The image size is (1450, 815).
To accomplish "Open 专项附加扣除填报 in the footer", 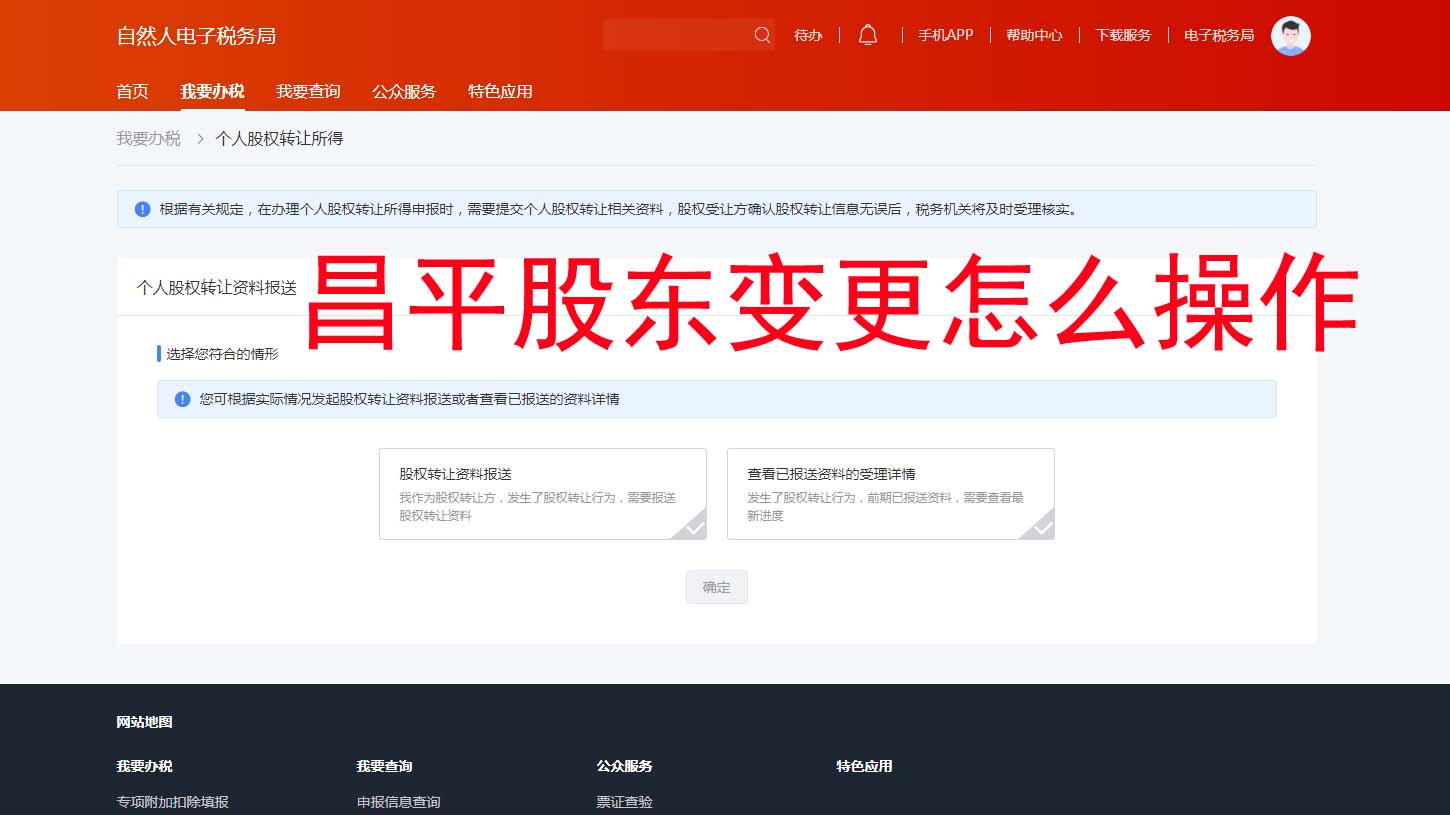I will [172, 801].
